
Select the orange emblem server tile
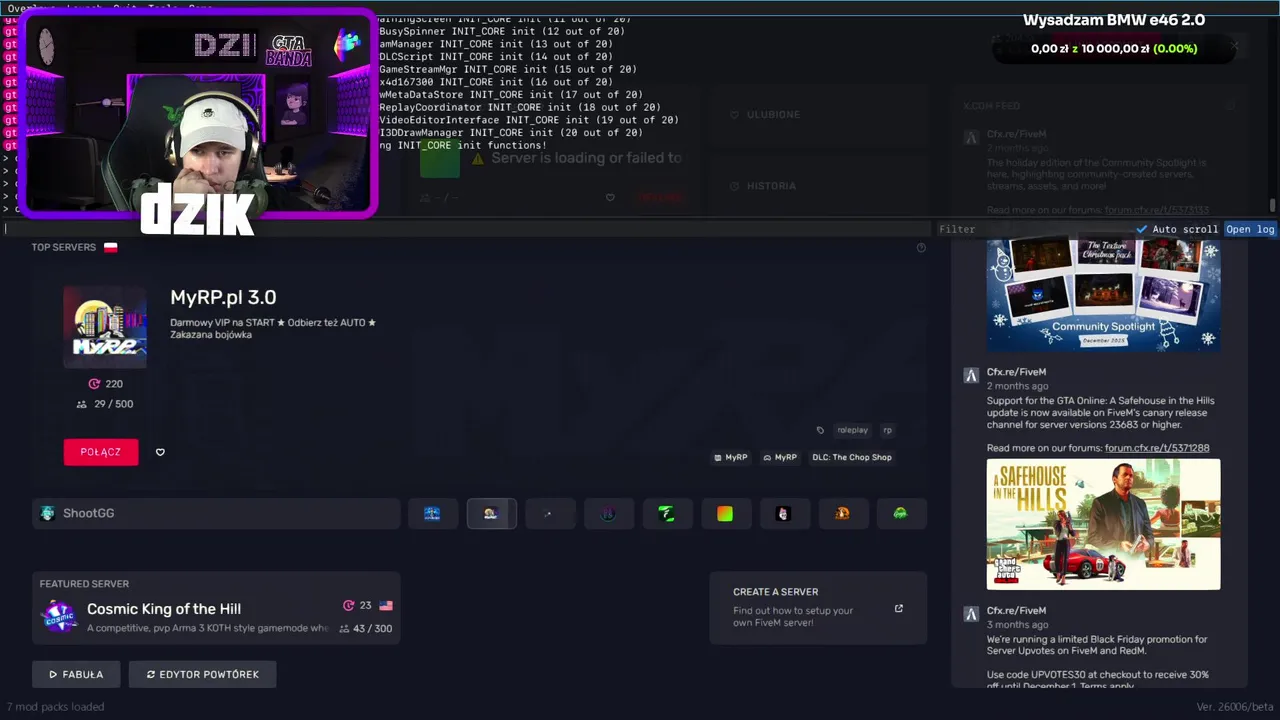842,513
